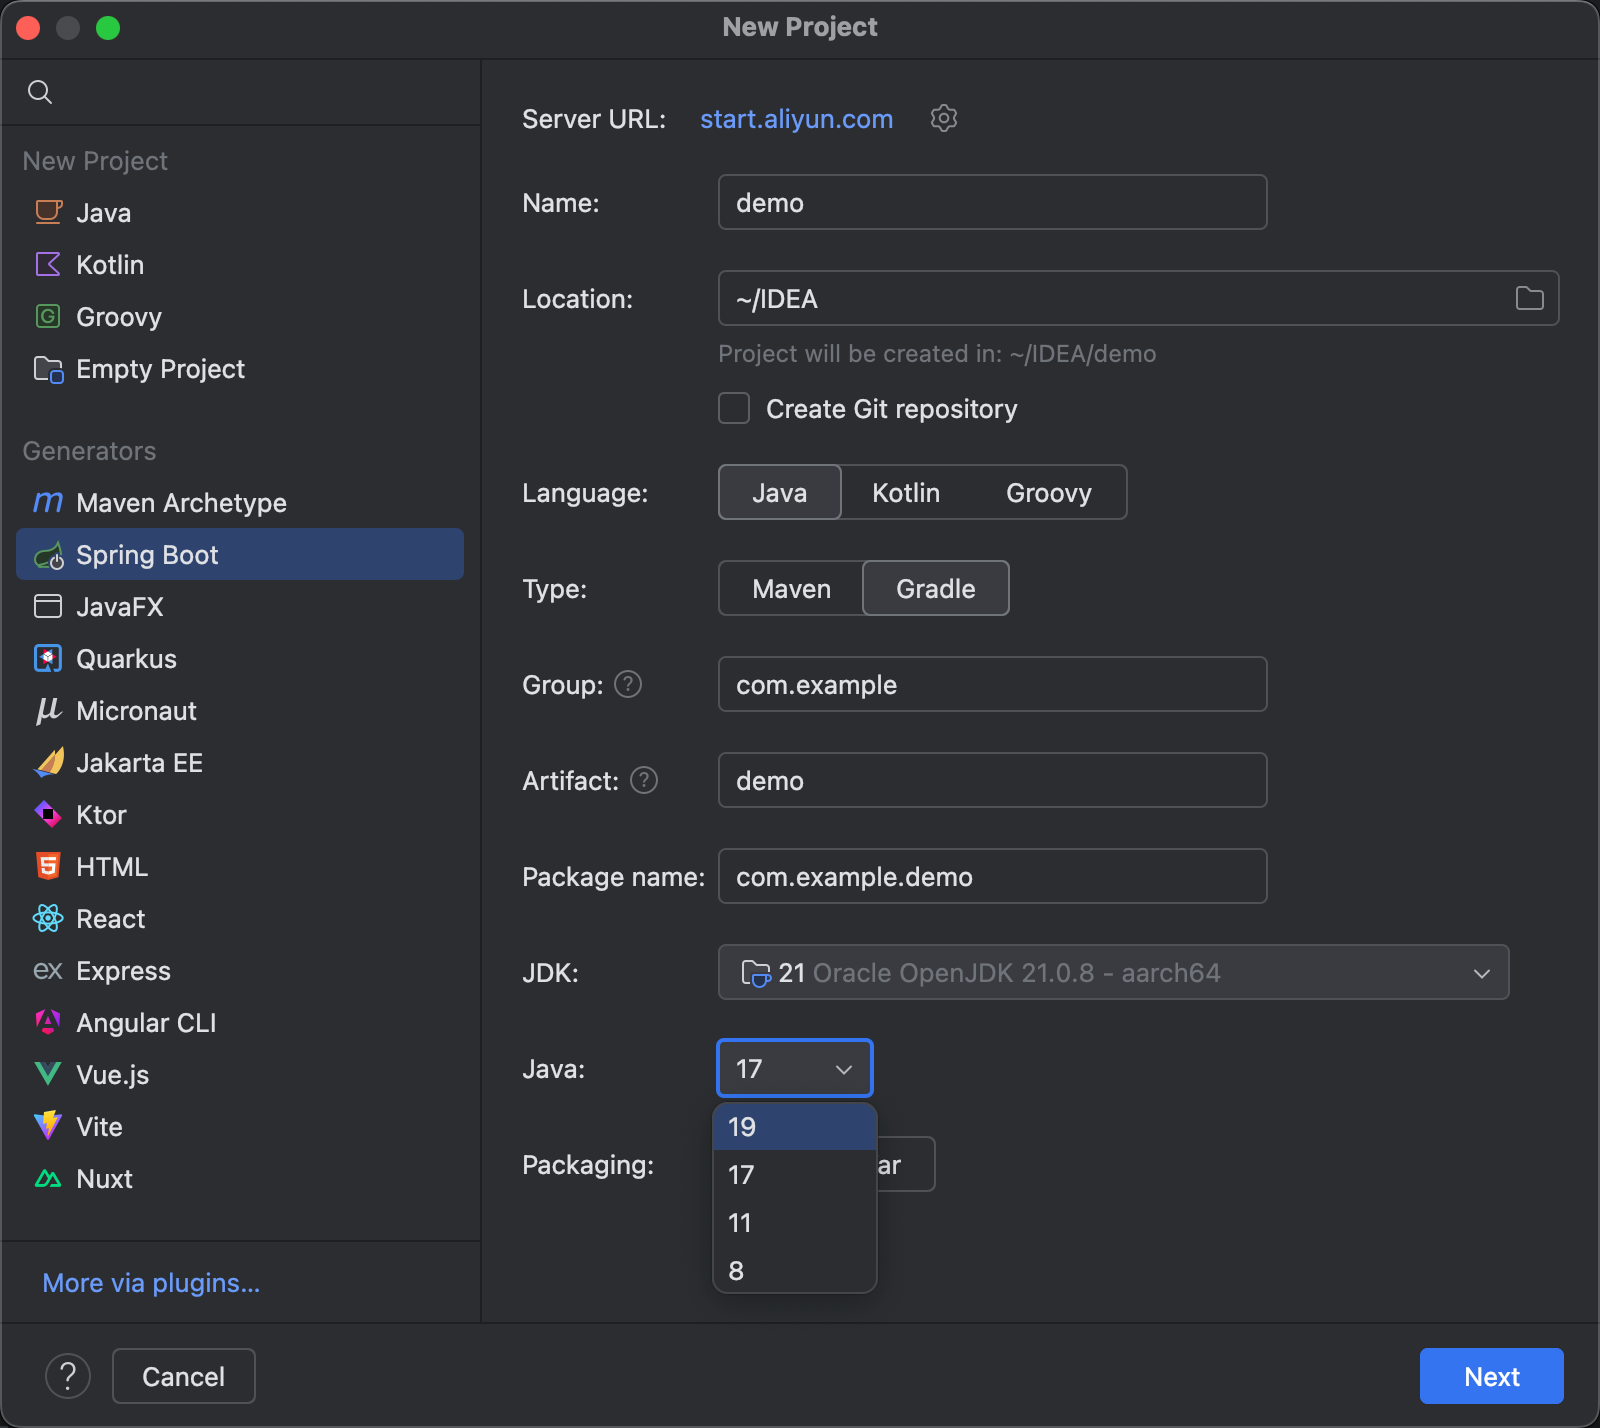Click the project Name input field

point(993,202)
